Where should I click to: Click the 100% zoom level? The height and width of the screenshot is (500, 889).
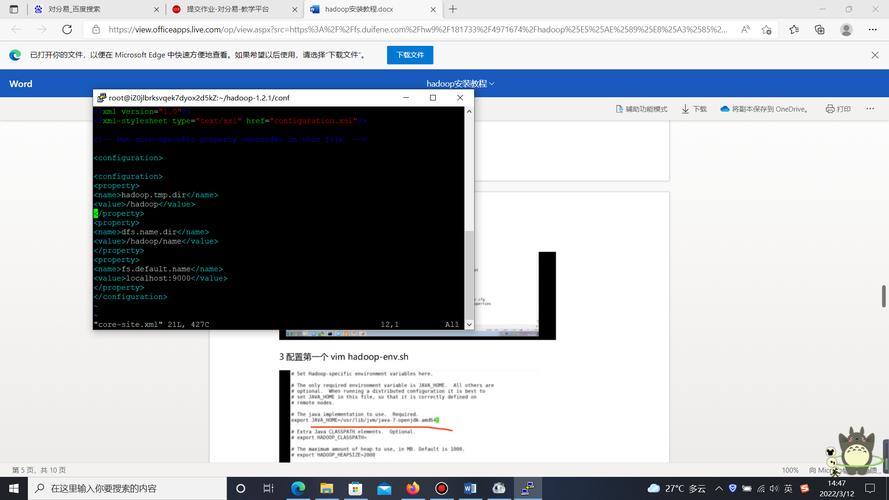[790, 470]
